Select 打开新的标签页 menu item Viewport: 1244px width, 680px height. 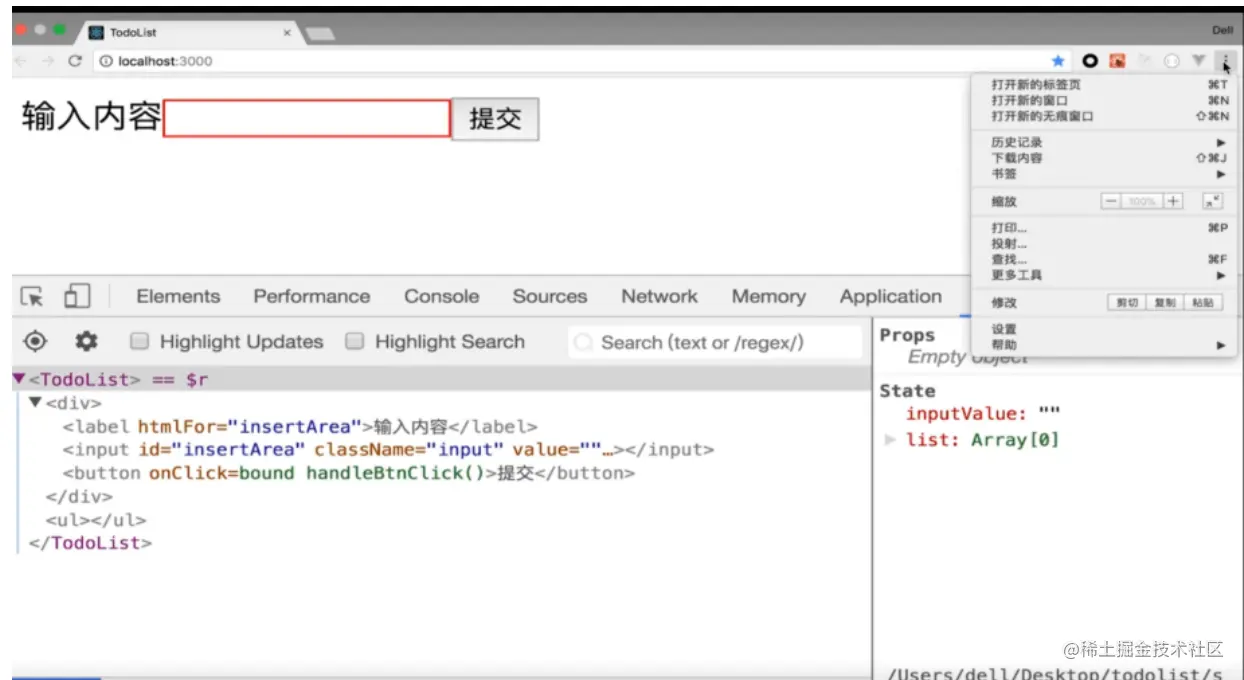(x=1104, y=85)
